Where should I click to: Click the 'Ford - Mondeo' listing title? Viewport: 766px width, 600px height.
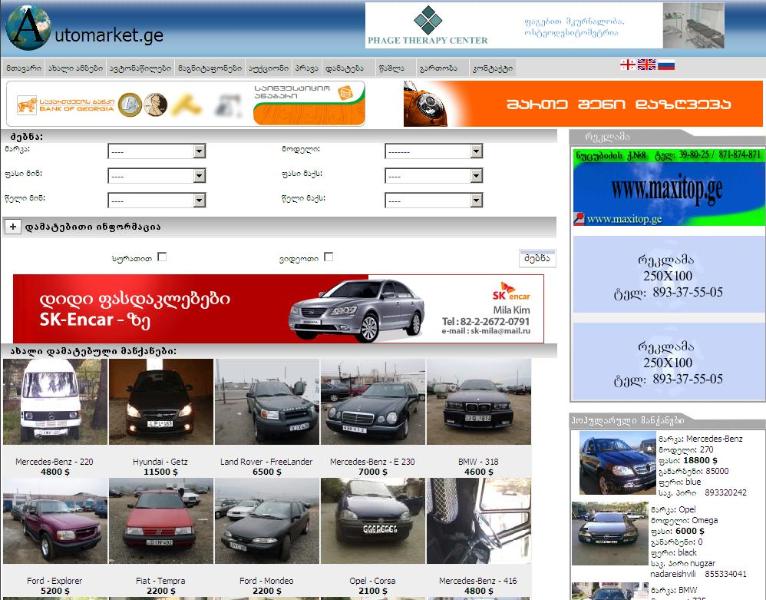(266, 581)
